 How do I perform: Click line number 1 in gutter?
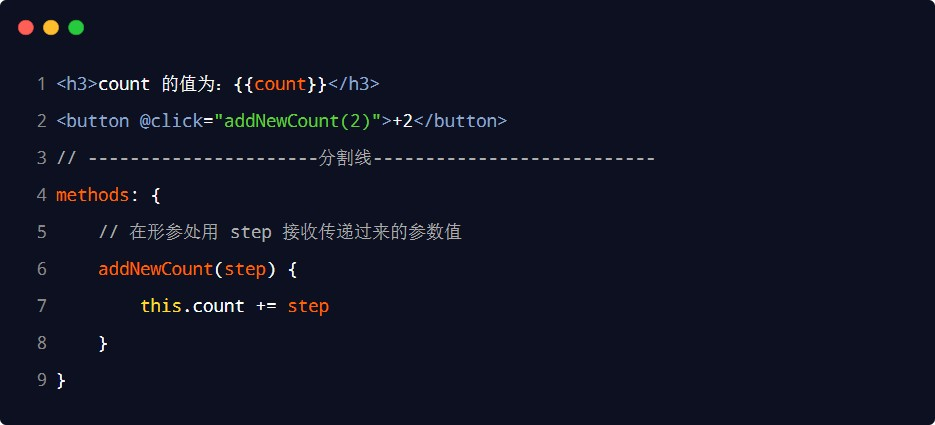click(41, 84)
